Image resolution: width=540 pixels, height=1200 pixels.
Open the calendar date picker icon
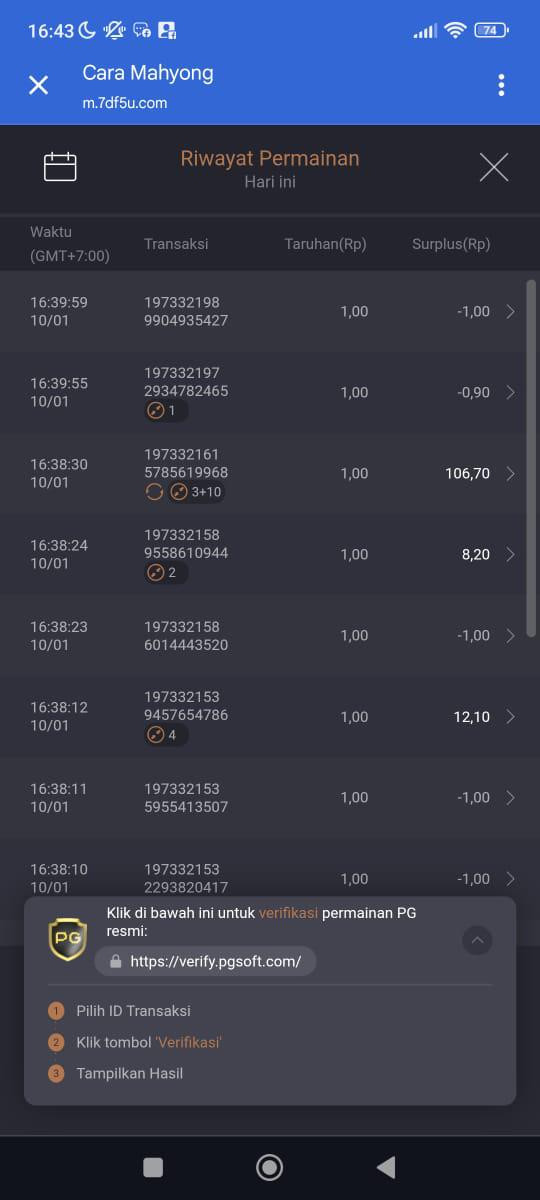(x=60, y=167)
